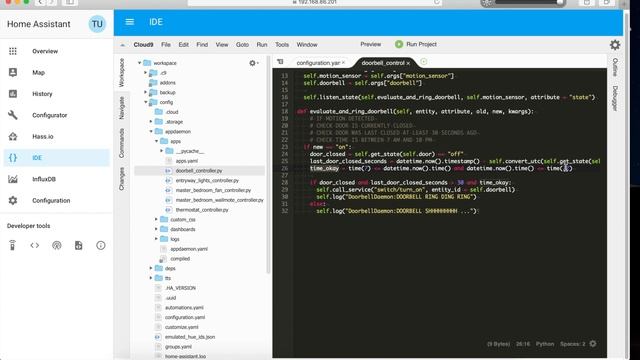640x360 pixels.
Task: Click the workspace tree settings gear
Action: (253, 63)
